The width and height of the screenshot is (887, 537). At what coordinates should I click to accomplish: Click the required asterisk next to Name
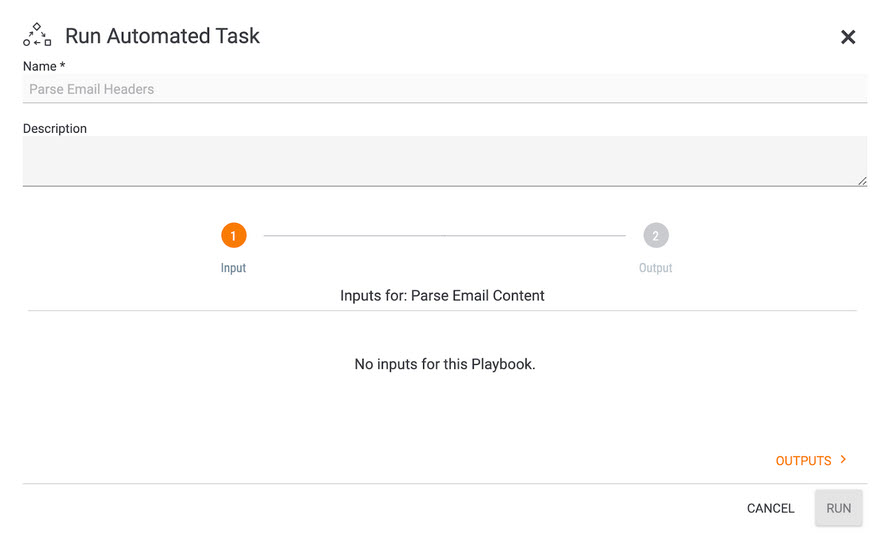(62, 65)
